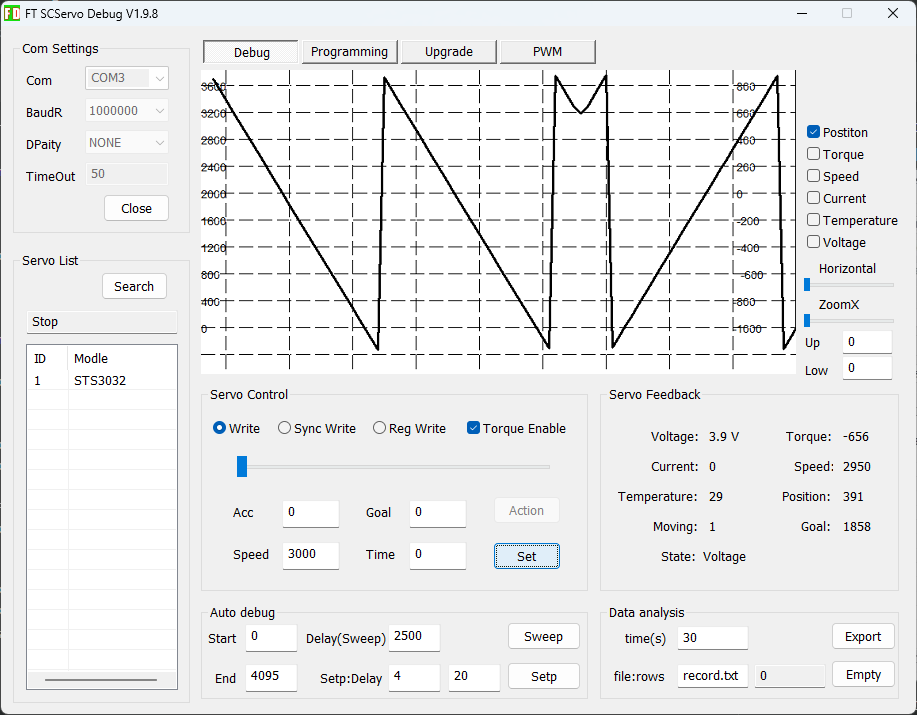
Task: Enable the Speed graph checkbox
Action: pyautogui.click(x=813, y=176)
